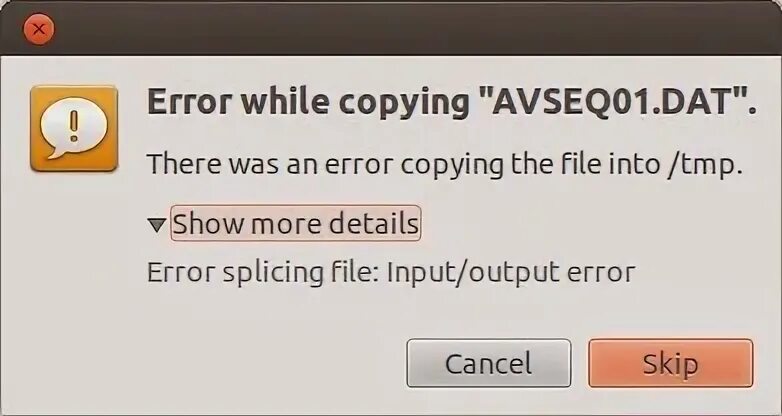This screenshot has width=782, height=416.
Task: Click the word "Cancel" on the grey button
Action: [488, 364]
